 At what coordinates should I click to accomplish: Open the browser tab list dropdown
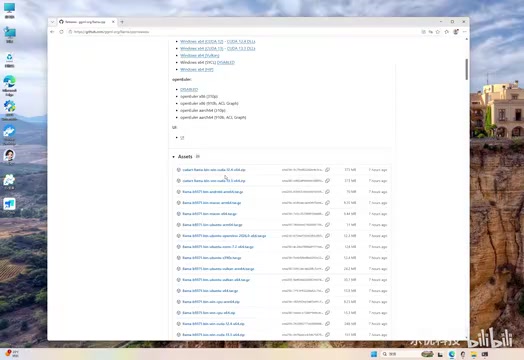(52, 22)
